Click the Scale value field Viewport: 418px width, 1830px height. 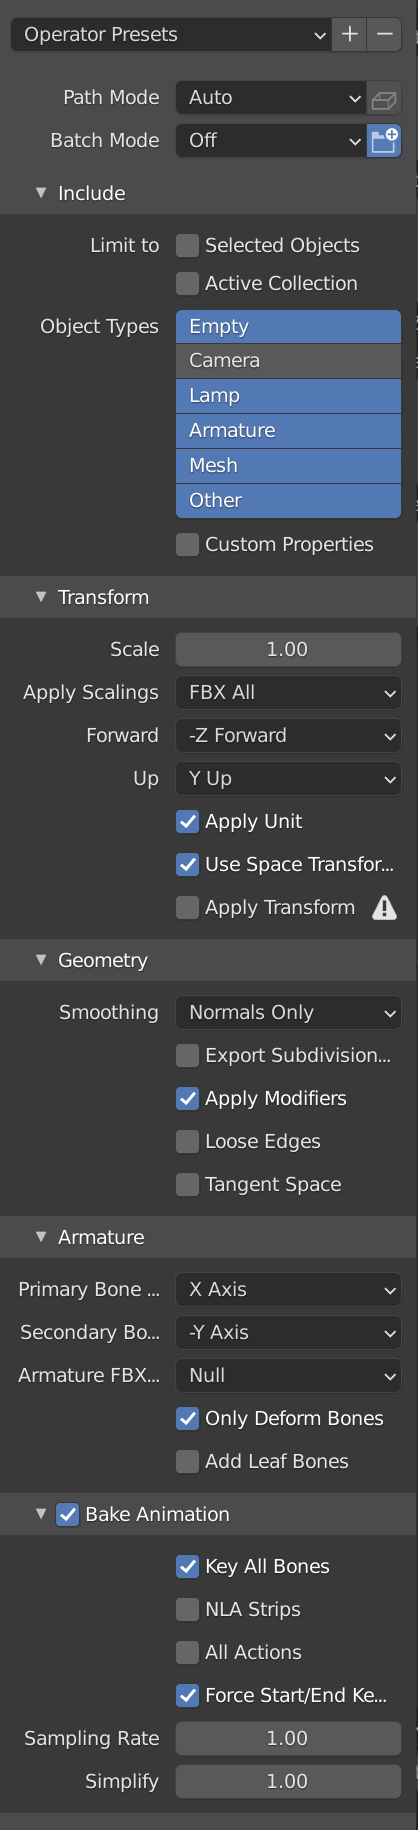(x=288, y=650)
